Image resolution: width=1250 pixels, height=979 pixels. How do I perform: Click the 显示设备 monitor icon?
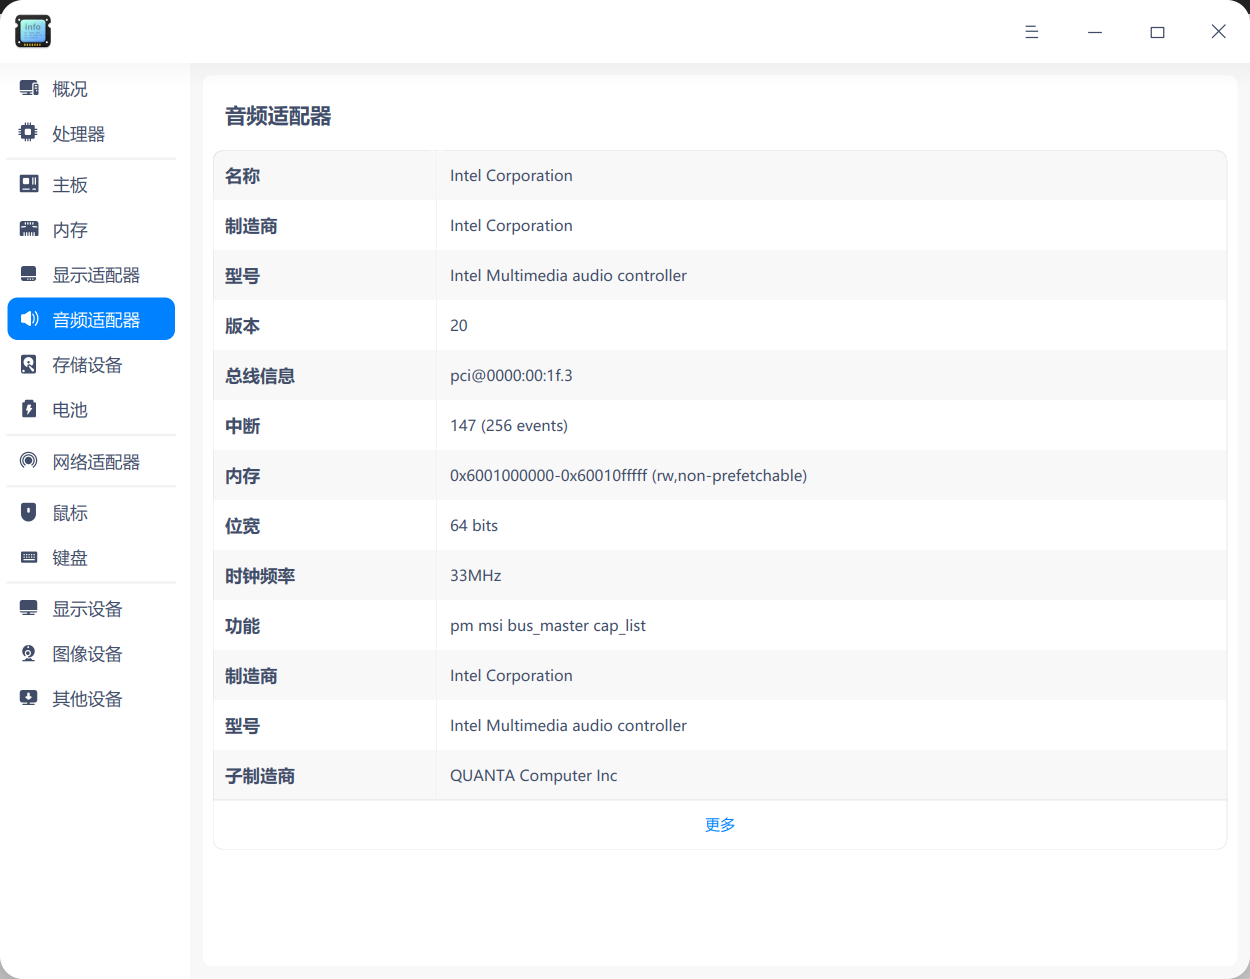pos(29,608)
